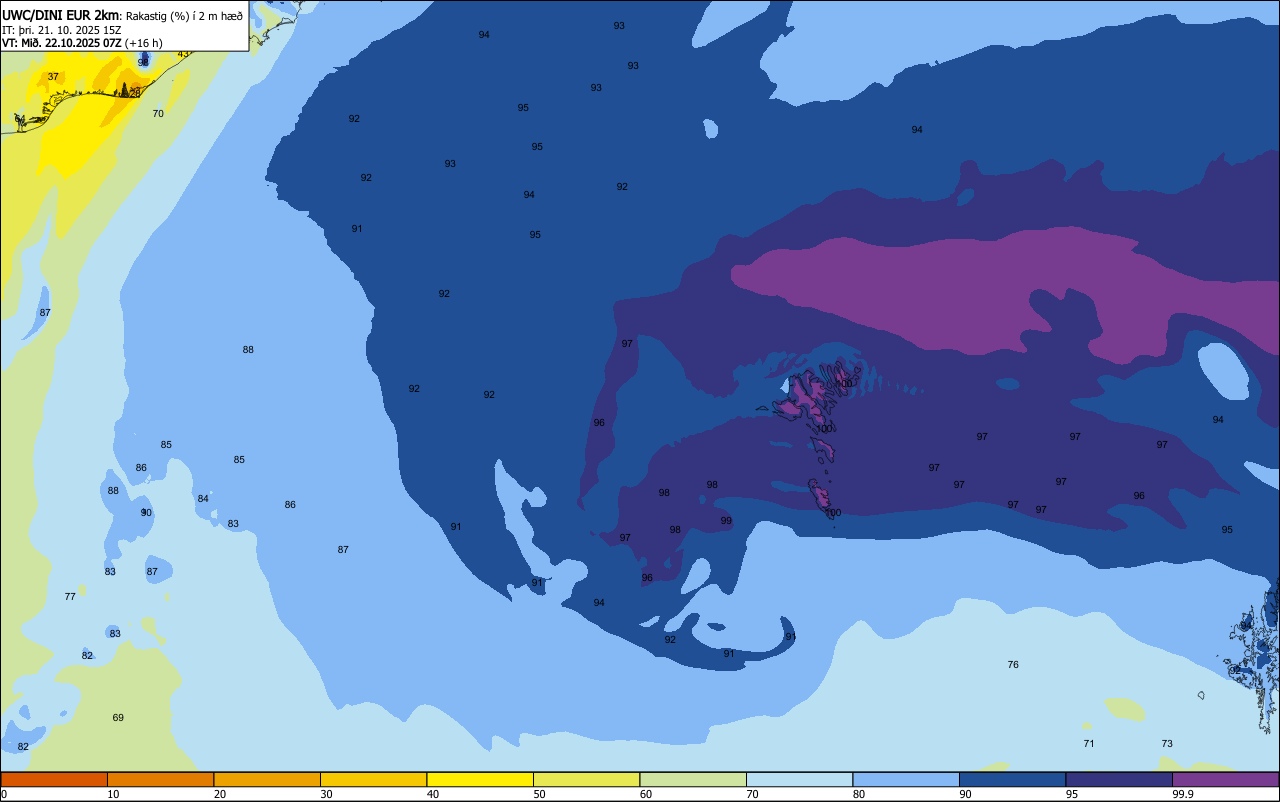Click the 80–90 light blue legend swatch
The width and height of the screenshot is (1280, 802).
click(x=906, y=779)
